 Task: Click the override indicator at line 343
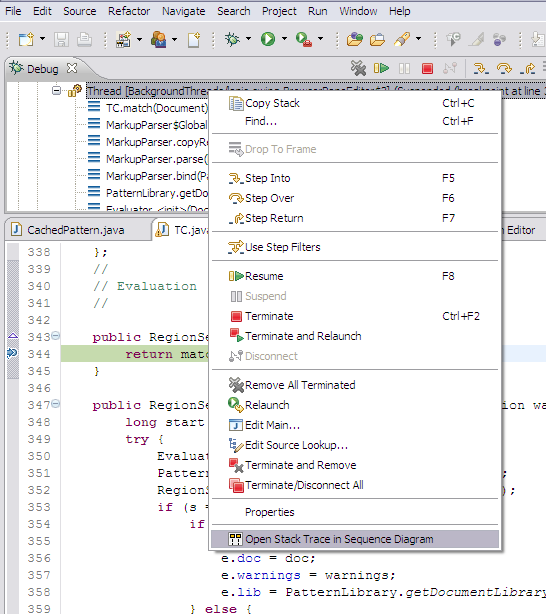tap(13, 336)
